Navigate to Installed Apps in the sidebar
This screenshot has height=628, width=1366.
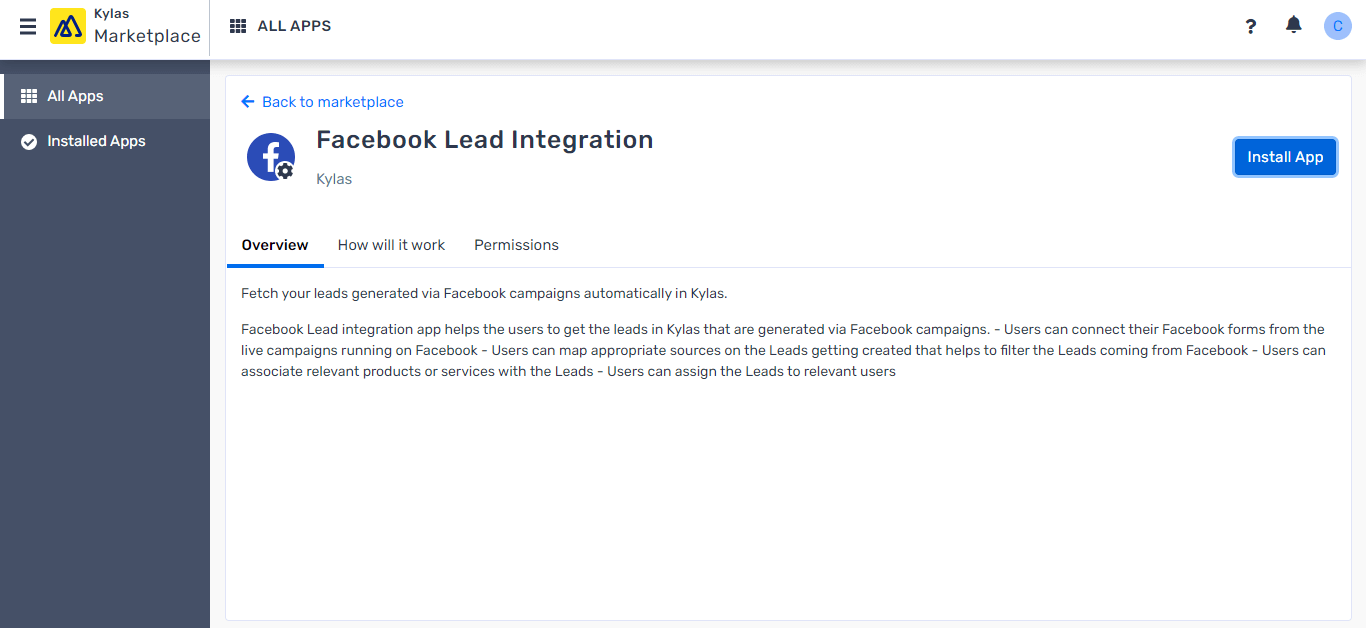94,141
